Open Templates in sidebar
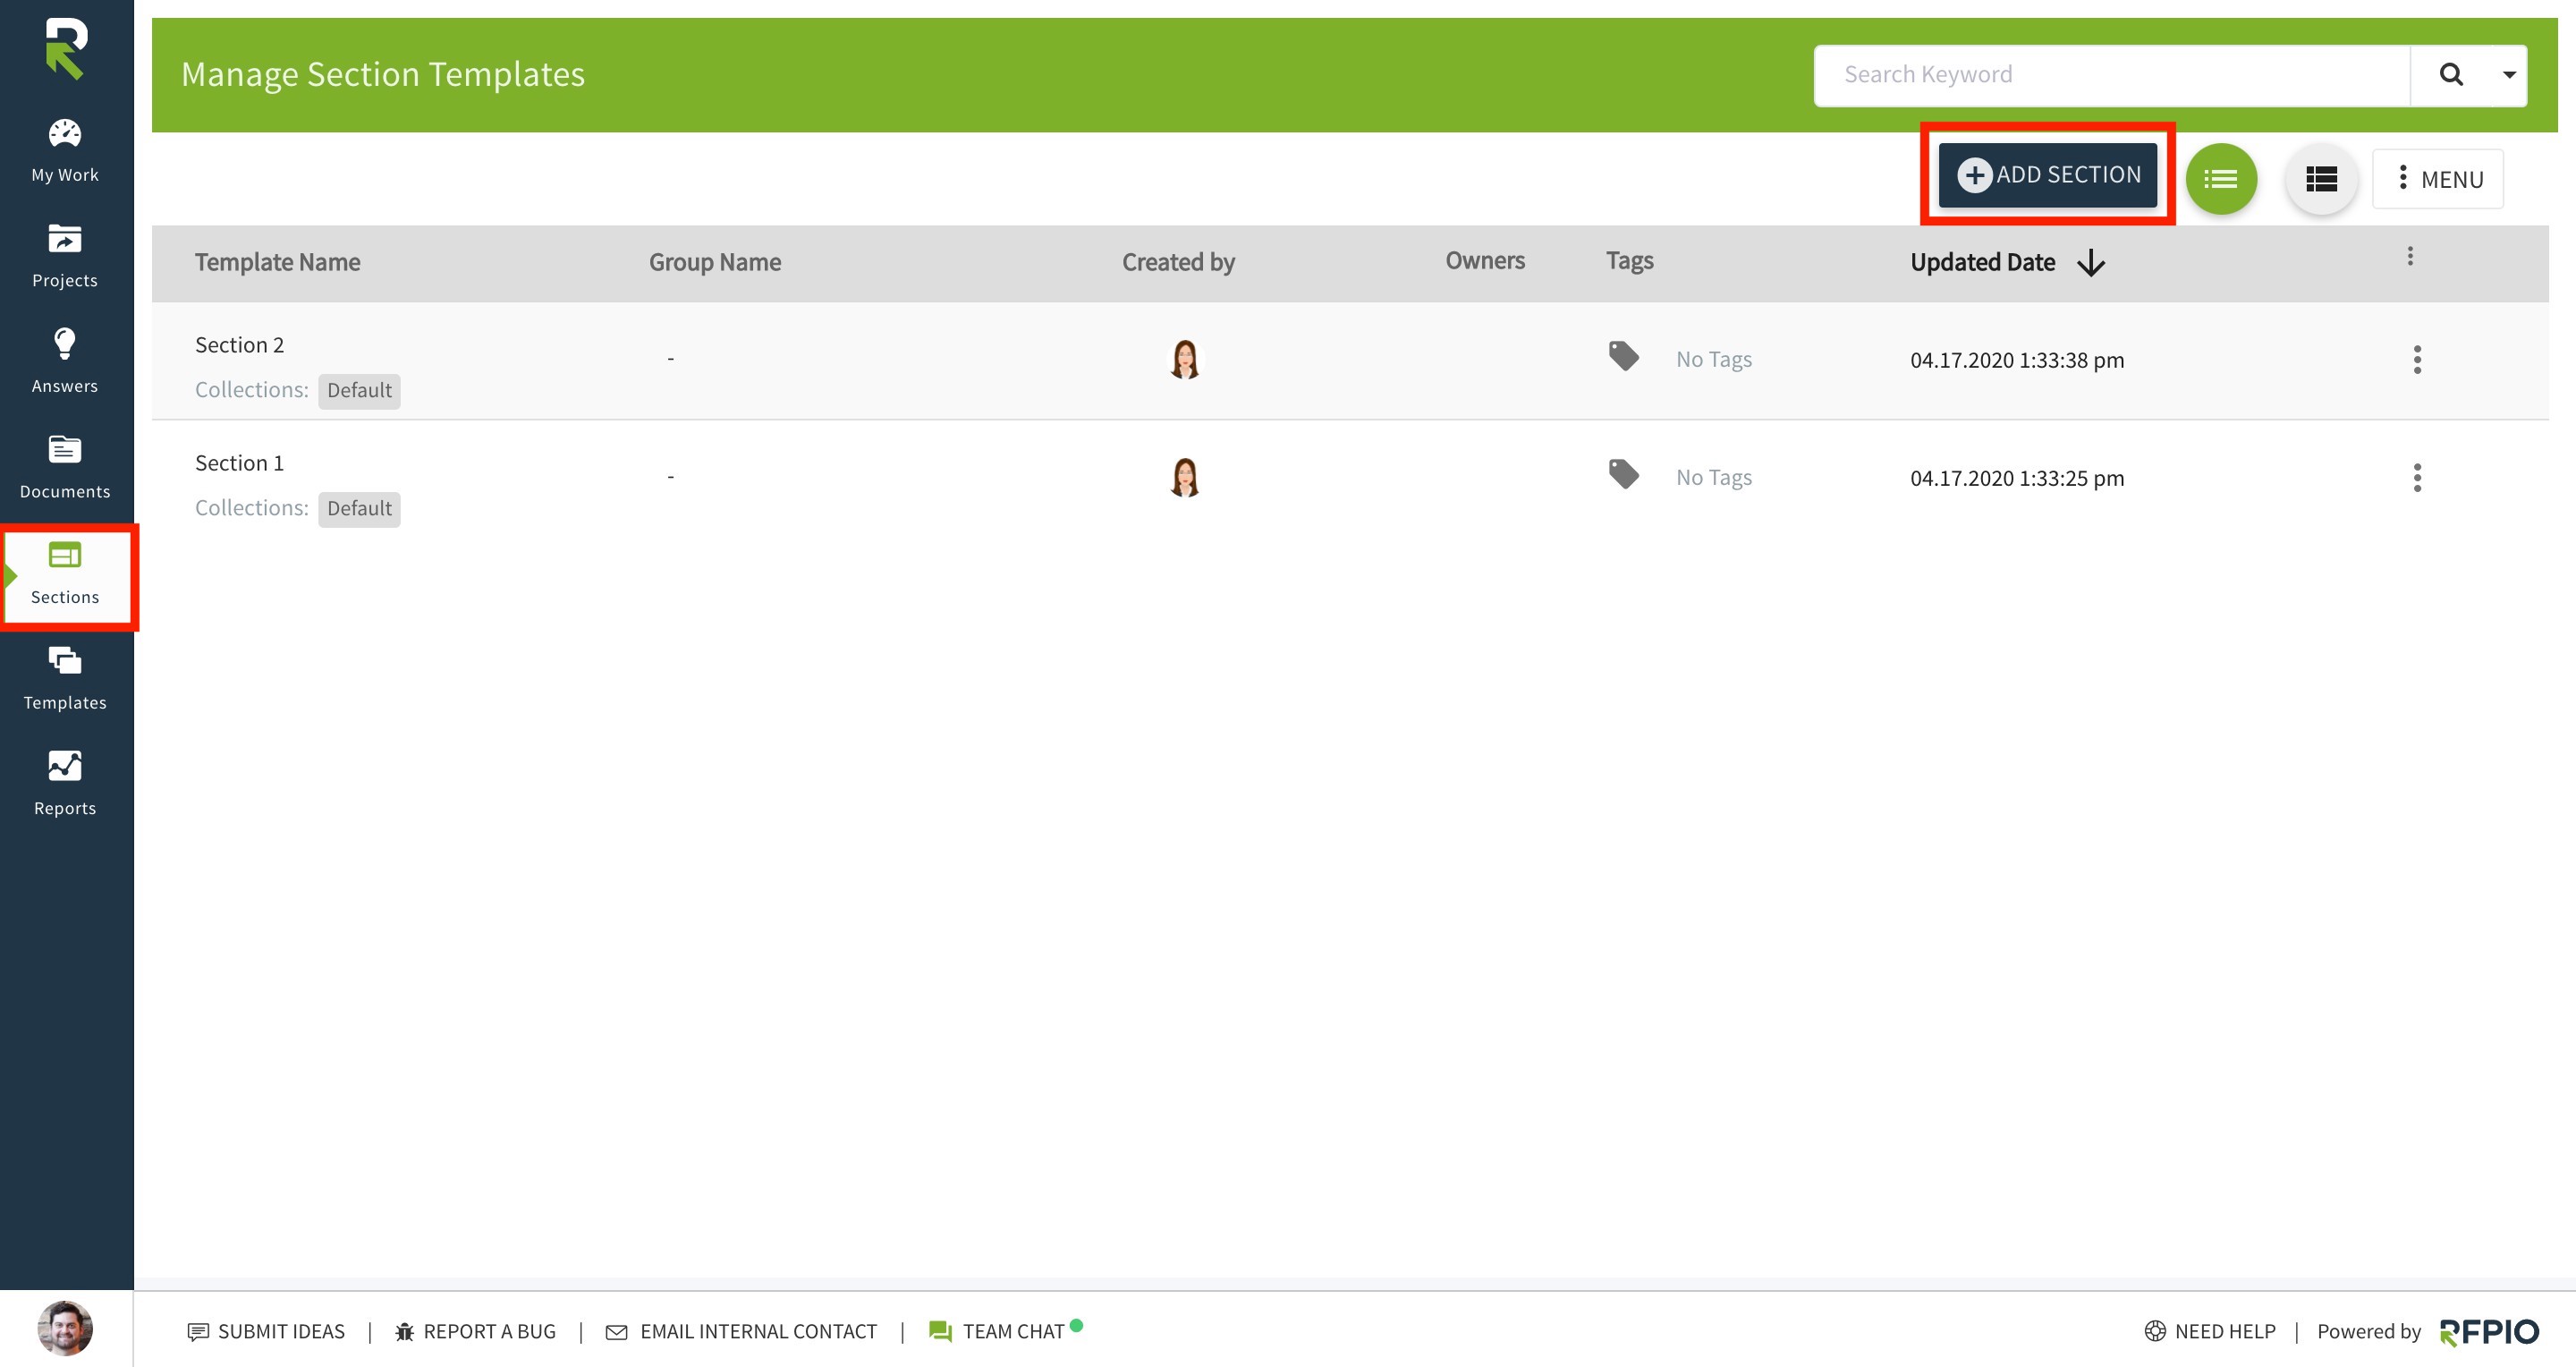 pyautogui.click(x=65, y=678)
